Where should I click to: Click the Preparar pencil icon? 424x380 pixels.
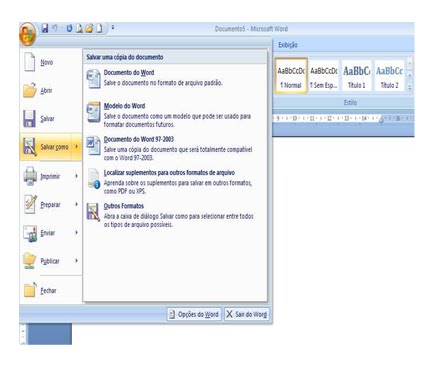point(30,204)
